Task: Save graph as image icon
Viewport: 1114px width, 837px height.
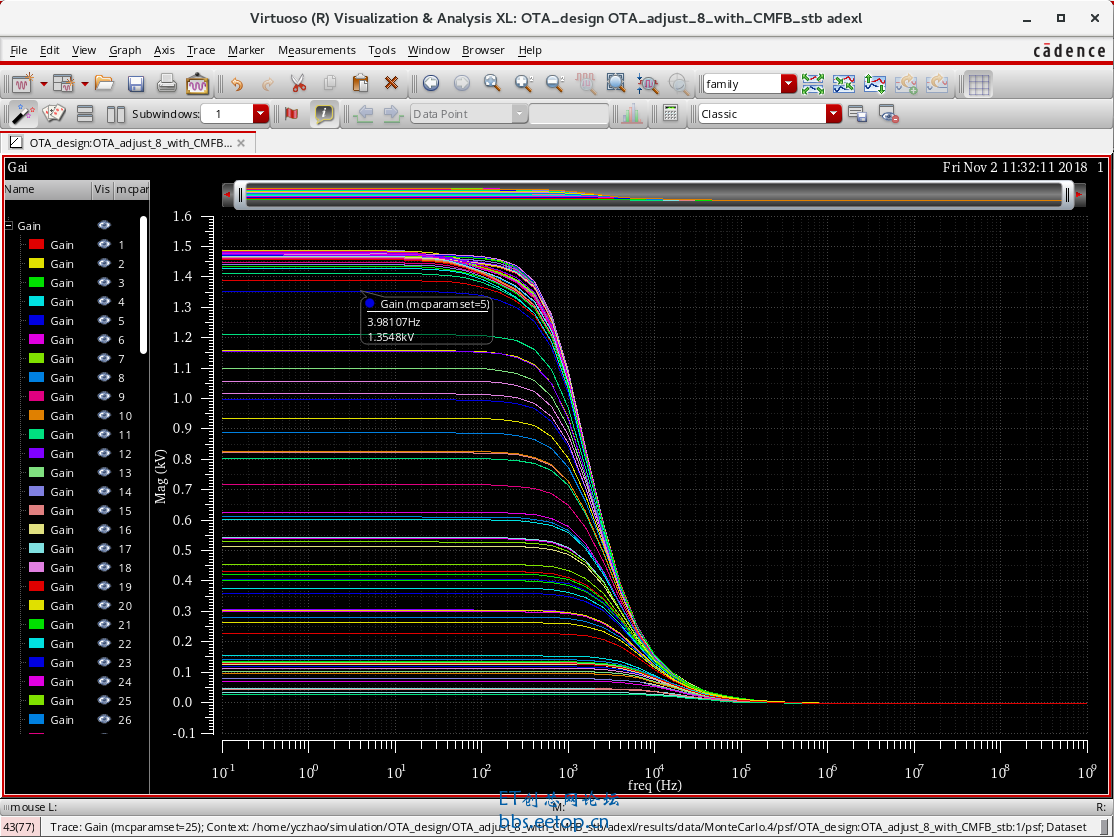Action: pyautogui.click(x=198, y=84)
